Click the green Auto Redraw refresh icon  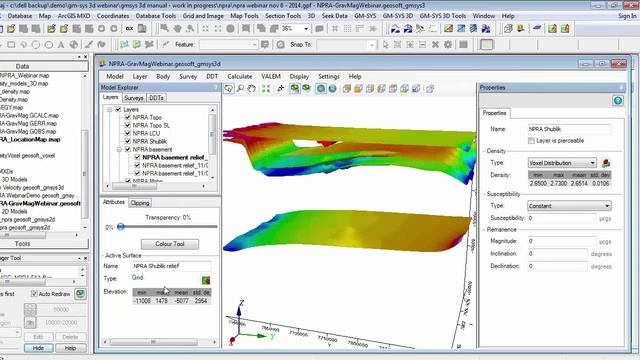(80, 293)
